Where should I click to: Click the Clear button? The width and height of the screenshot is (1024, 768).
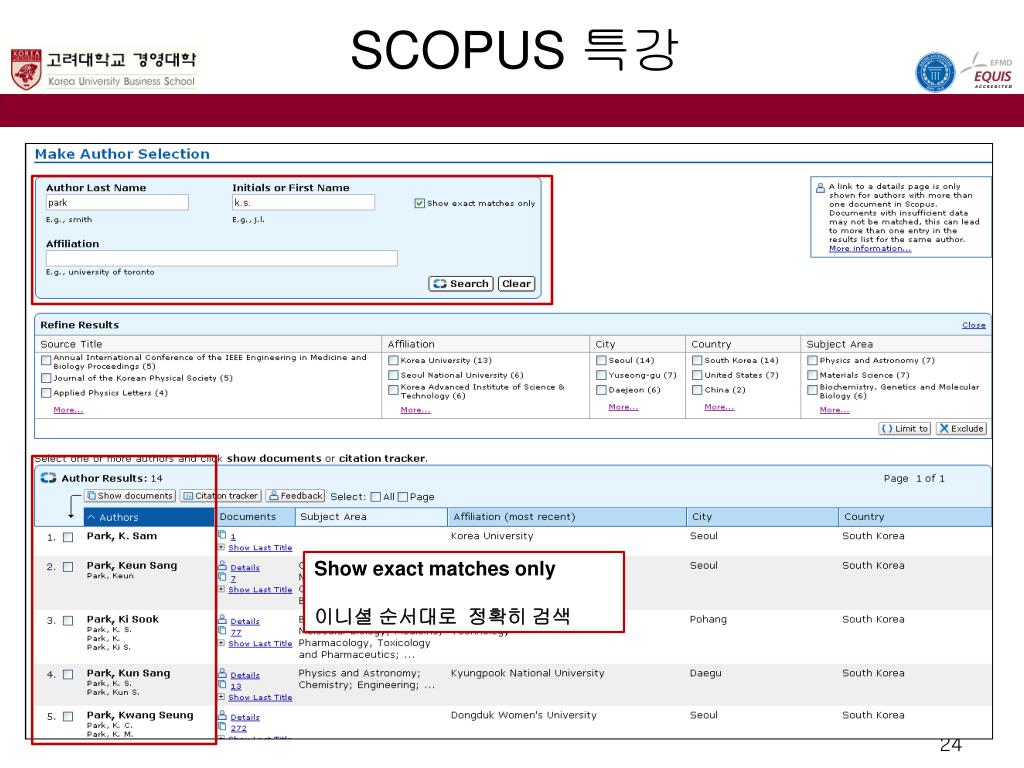click(516, 284)
